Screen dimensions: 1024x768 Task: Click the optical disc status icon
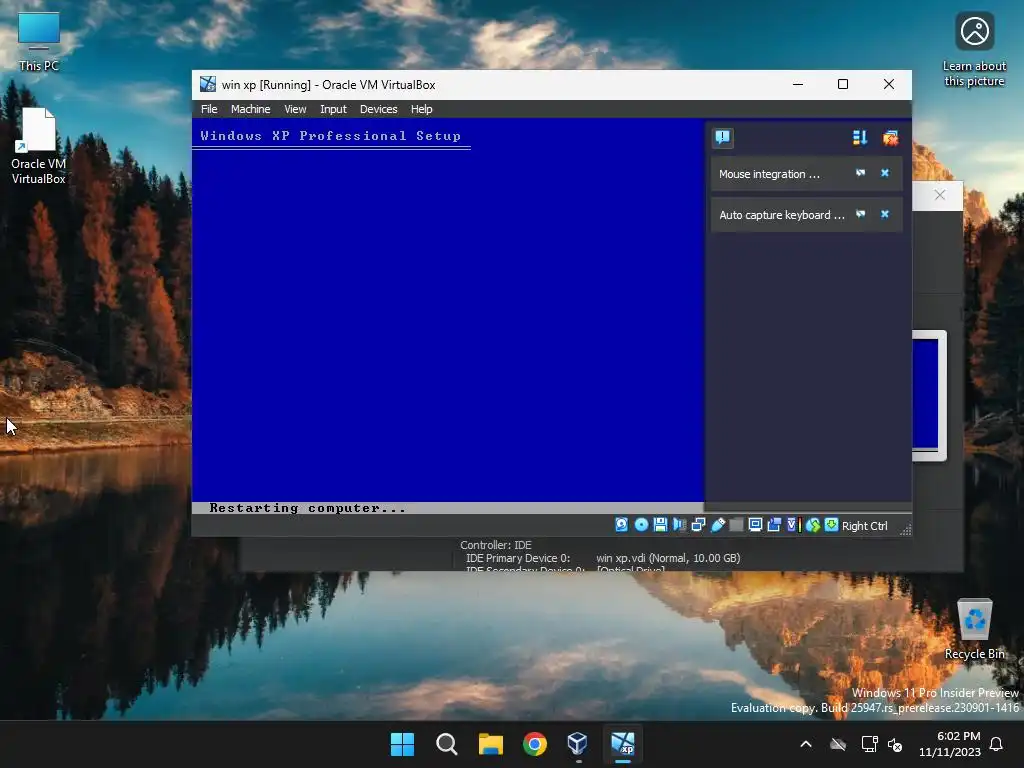pyautogui.click(x=641, y=525)
